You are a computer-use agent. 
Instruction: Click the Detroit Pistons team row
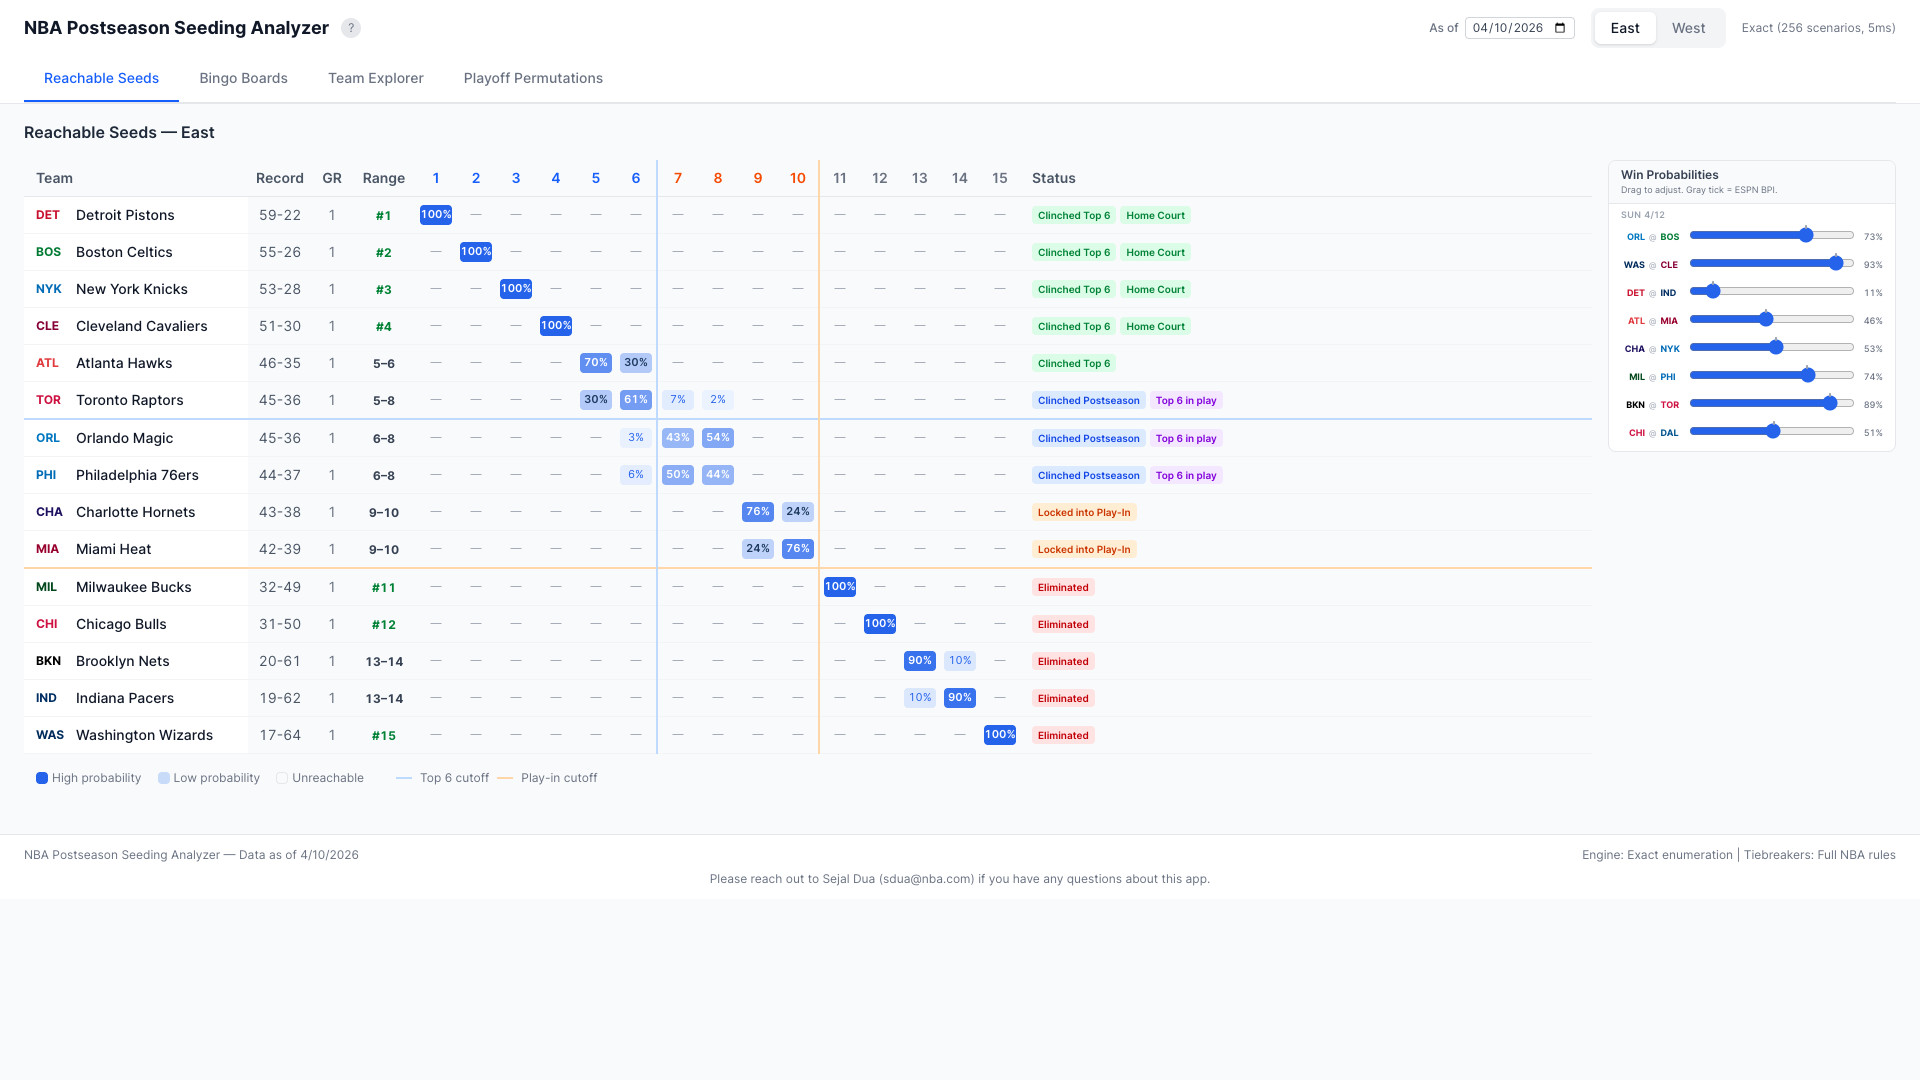coord(125,215)
